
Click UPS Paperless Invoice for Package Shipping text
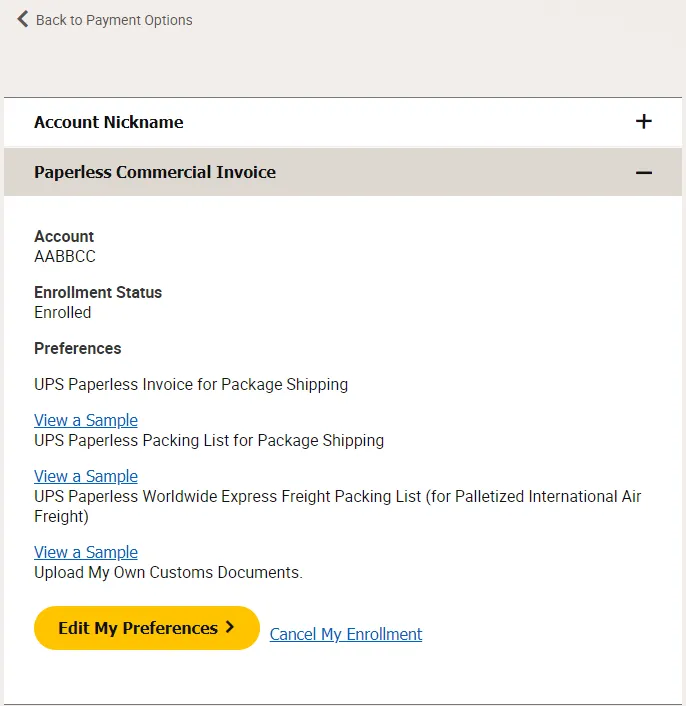pyautogui.click(x=191, y=384)
